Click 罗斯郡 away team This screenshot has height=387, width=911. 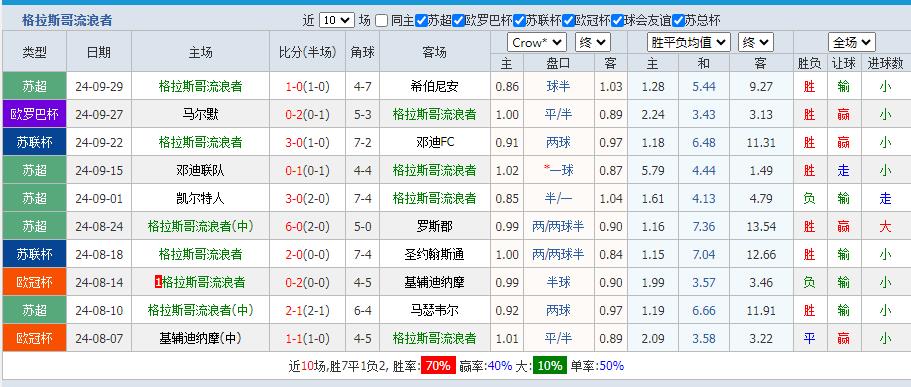(435, 226)
